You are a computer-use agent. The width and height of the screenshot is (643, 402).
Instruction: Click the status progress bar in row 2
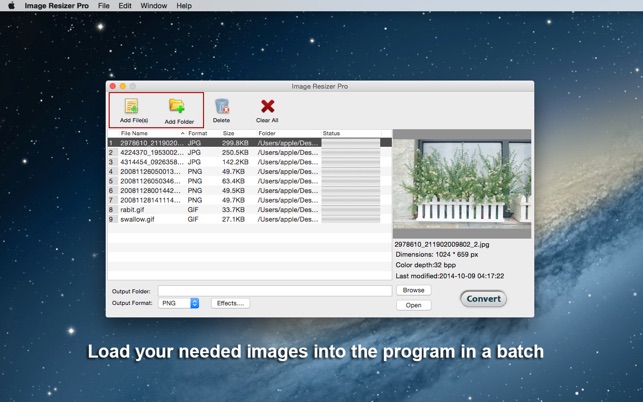[351, 152]
